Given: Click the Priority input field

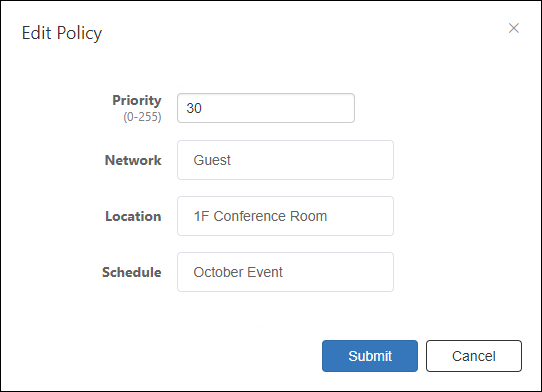Looking at the screenshot, I should coord(266,108).
